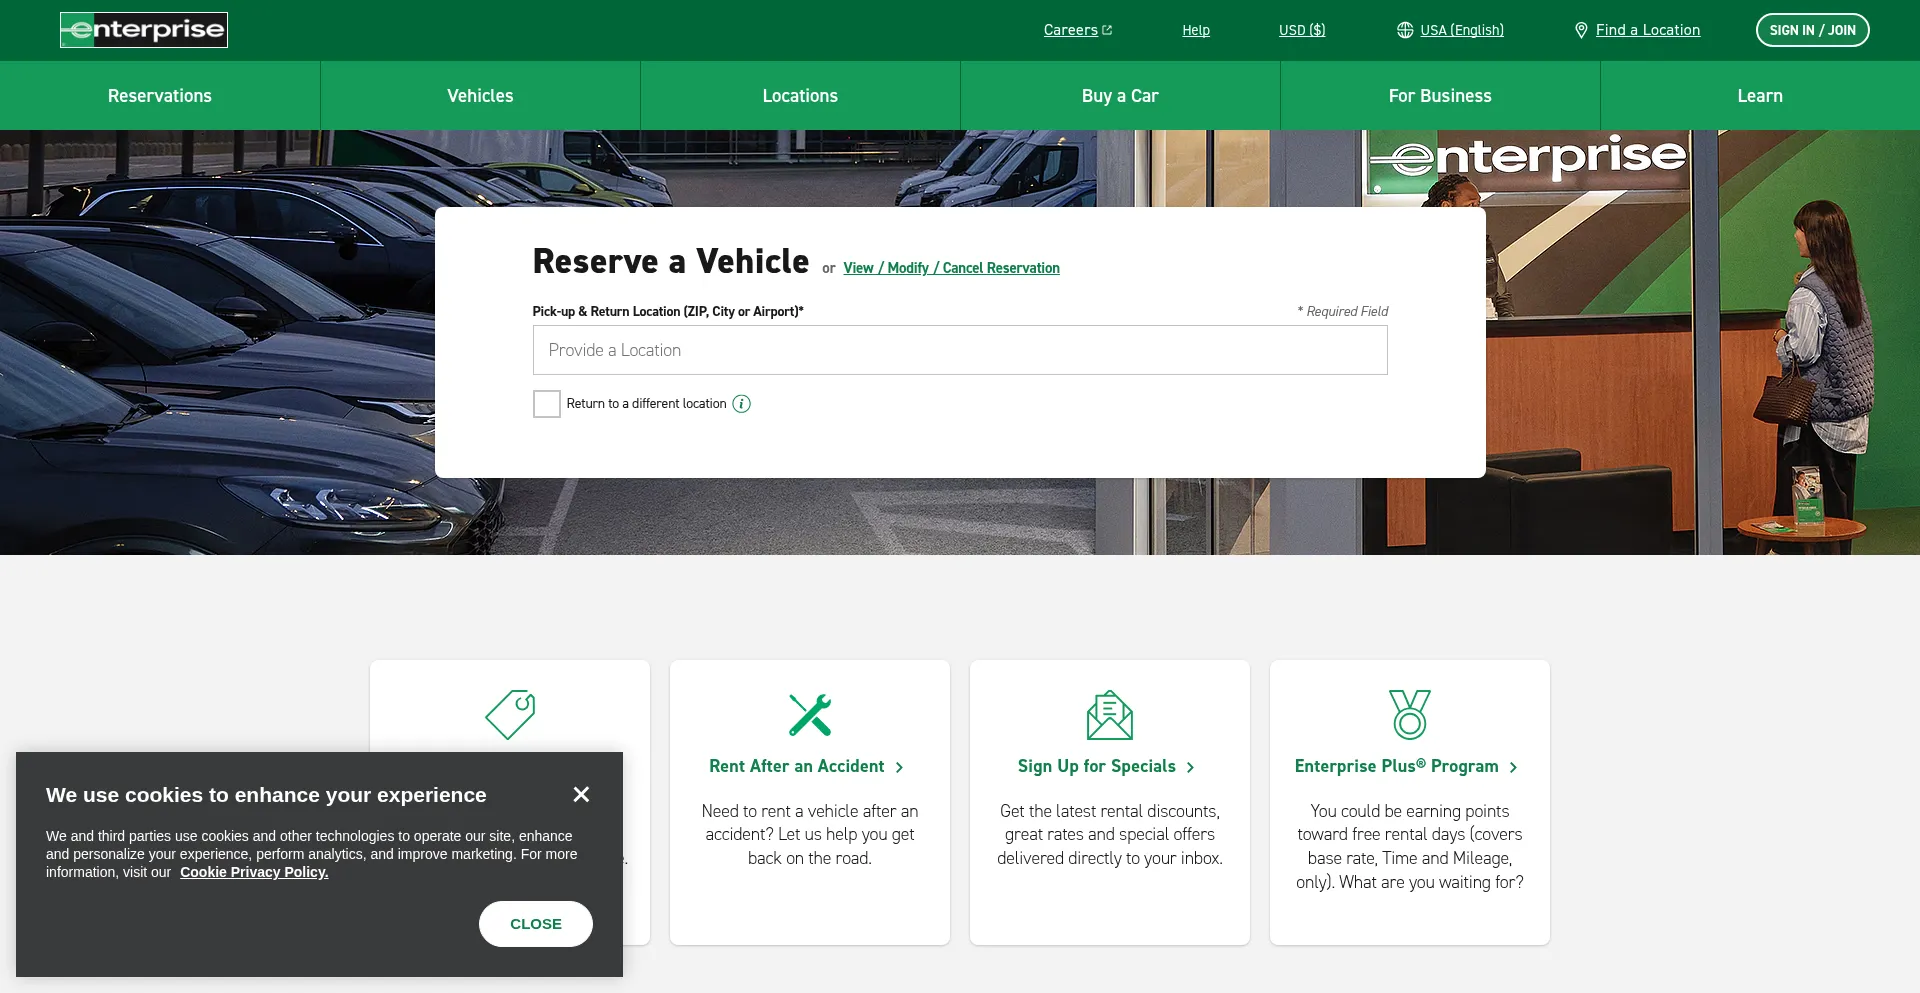This screenshot has height=993, width=1920.
Task: Open the Vehicles menu
Action: point(480,96)
